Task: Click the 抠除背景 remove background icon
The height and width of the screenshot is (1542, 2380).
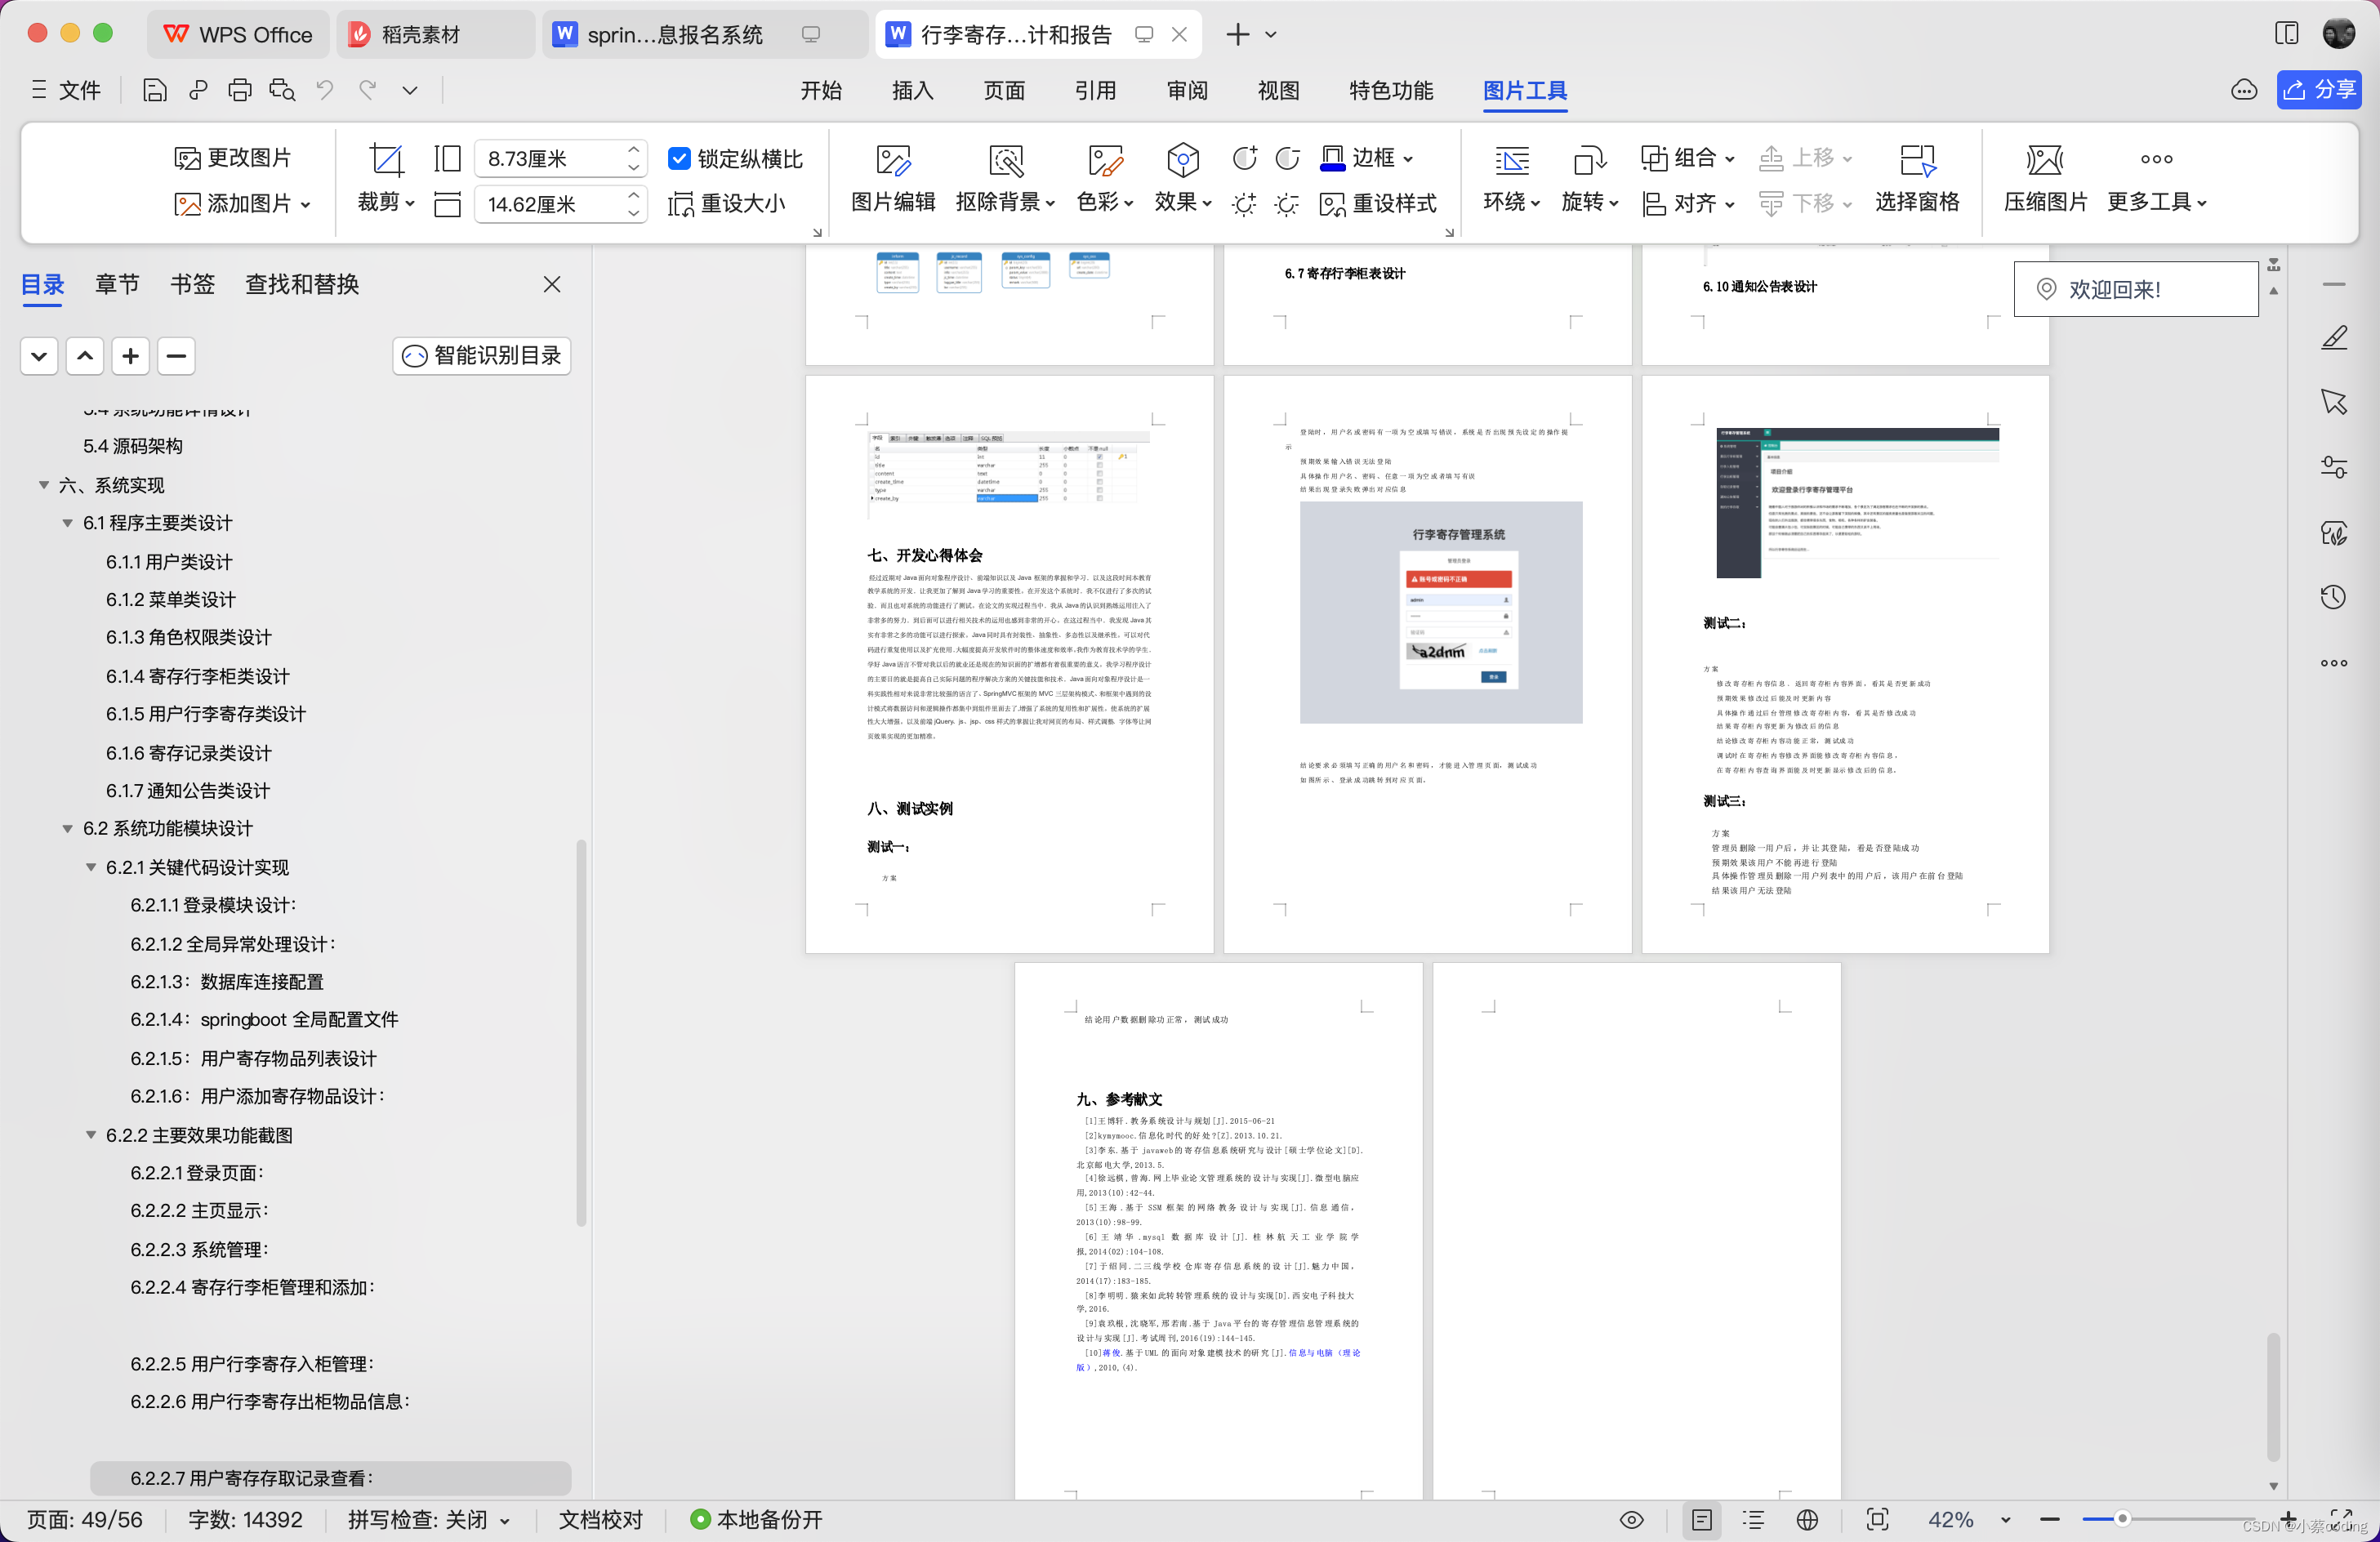Action: point(1005,160)
